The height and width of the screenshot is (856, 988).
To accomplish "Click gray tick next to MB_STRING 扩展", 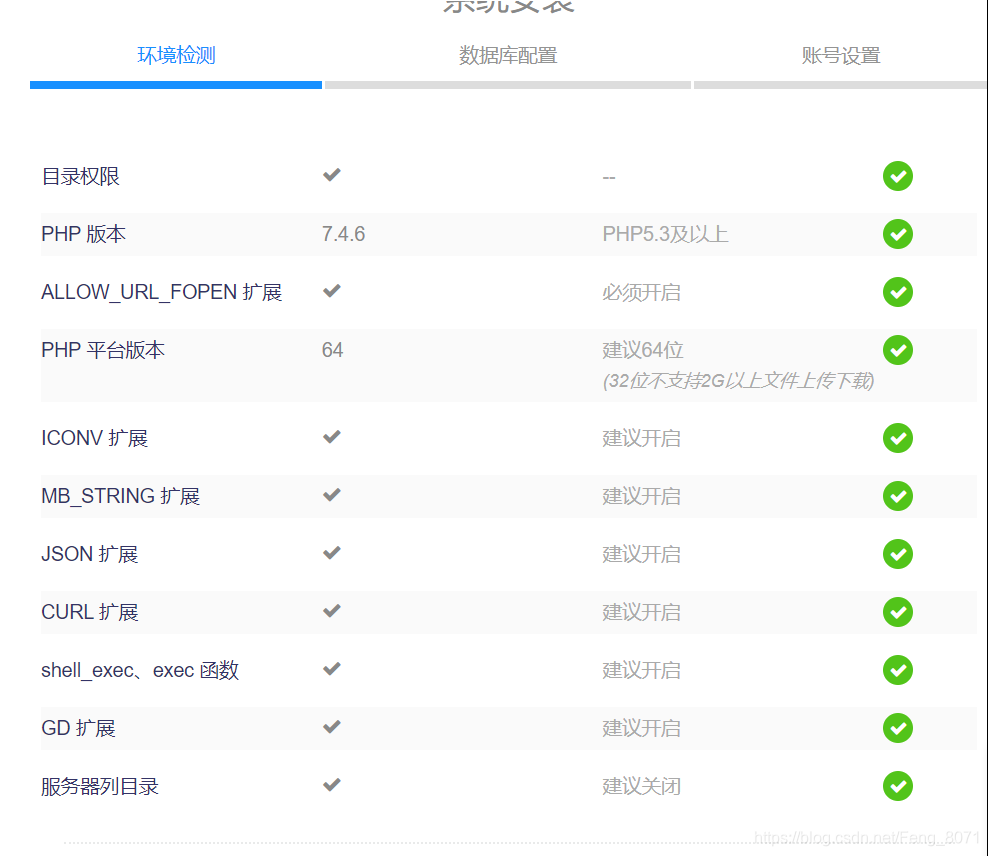I will click(x=331, y=494).
